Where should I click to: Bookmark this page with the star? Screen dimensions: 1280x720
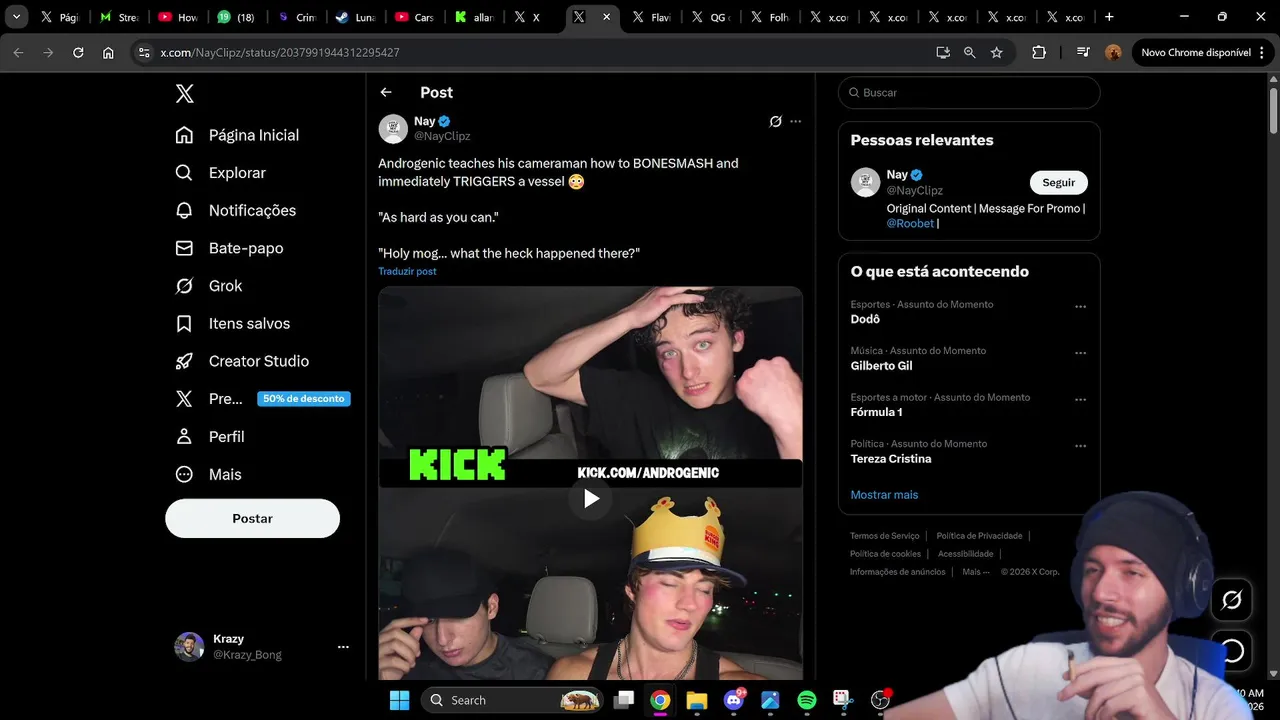tap(996, 52)
